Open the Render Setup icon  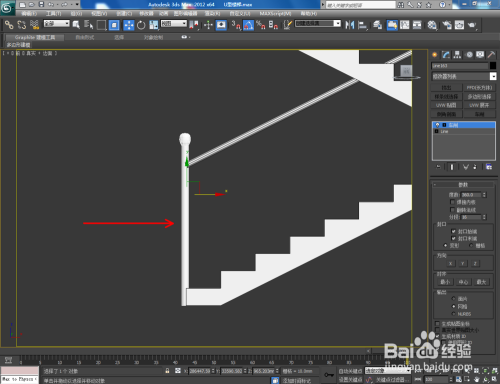[x=447, y=25]
